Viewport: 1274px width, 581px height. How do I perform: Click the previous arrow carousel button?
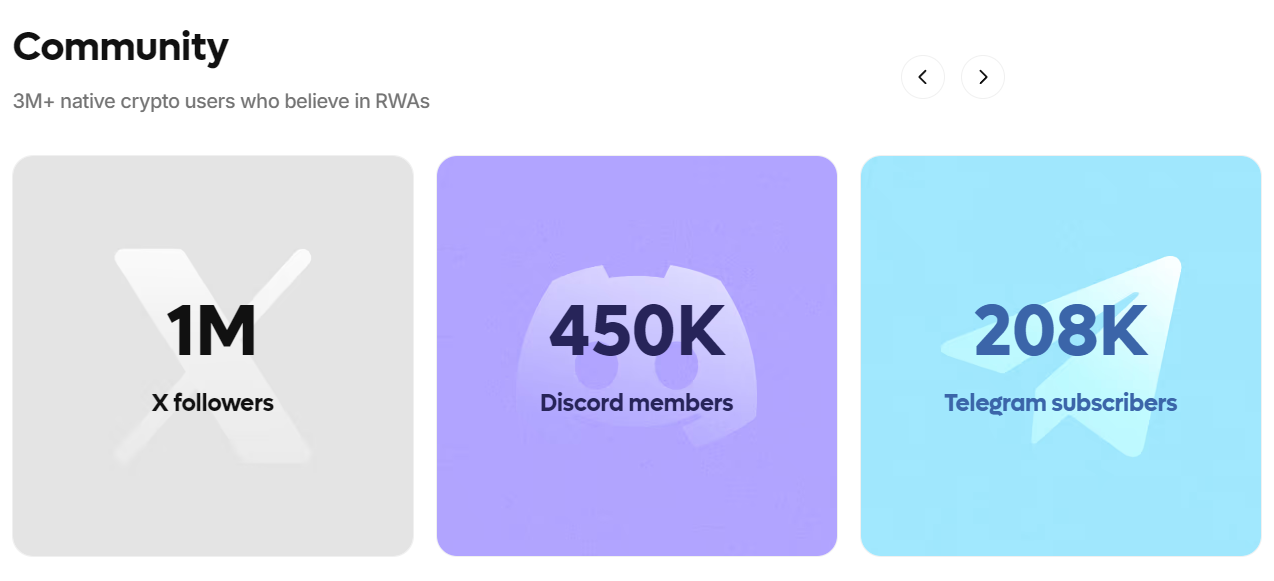pyautogui.click(x=922, y=77)
